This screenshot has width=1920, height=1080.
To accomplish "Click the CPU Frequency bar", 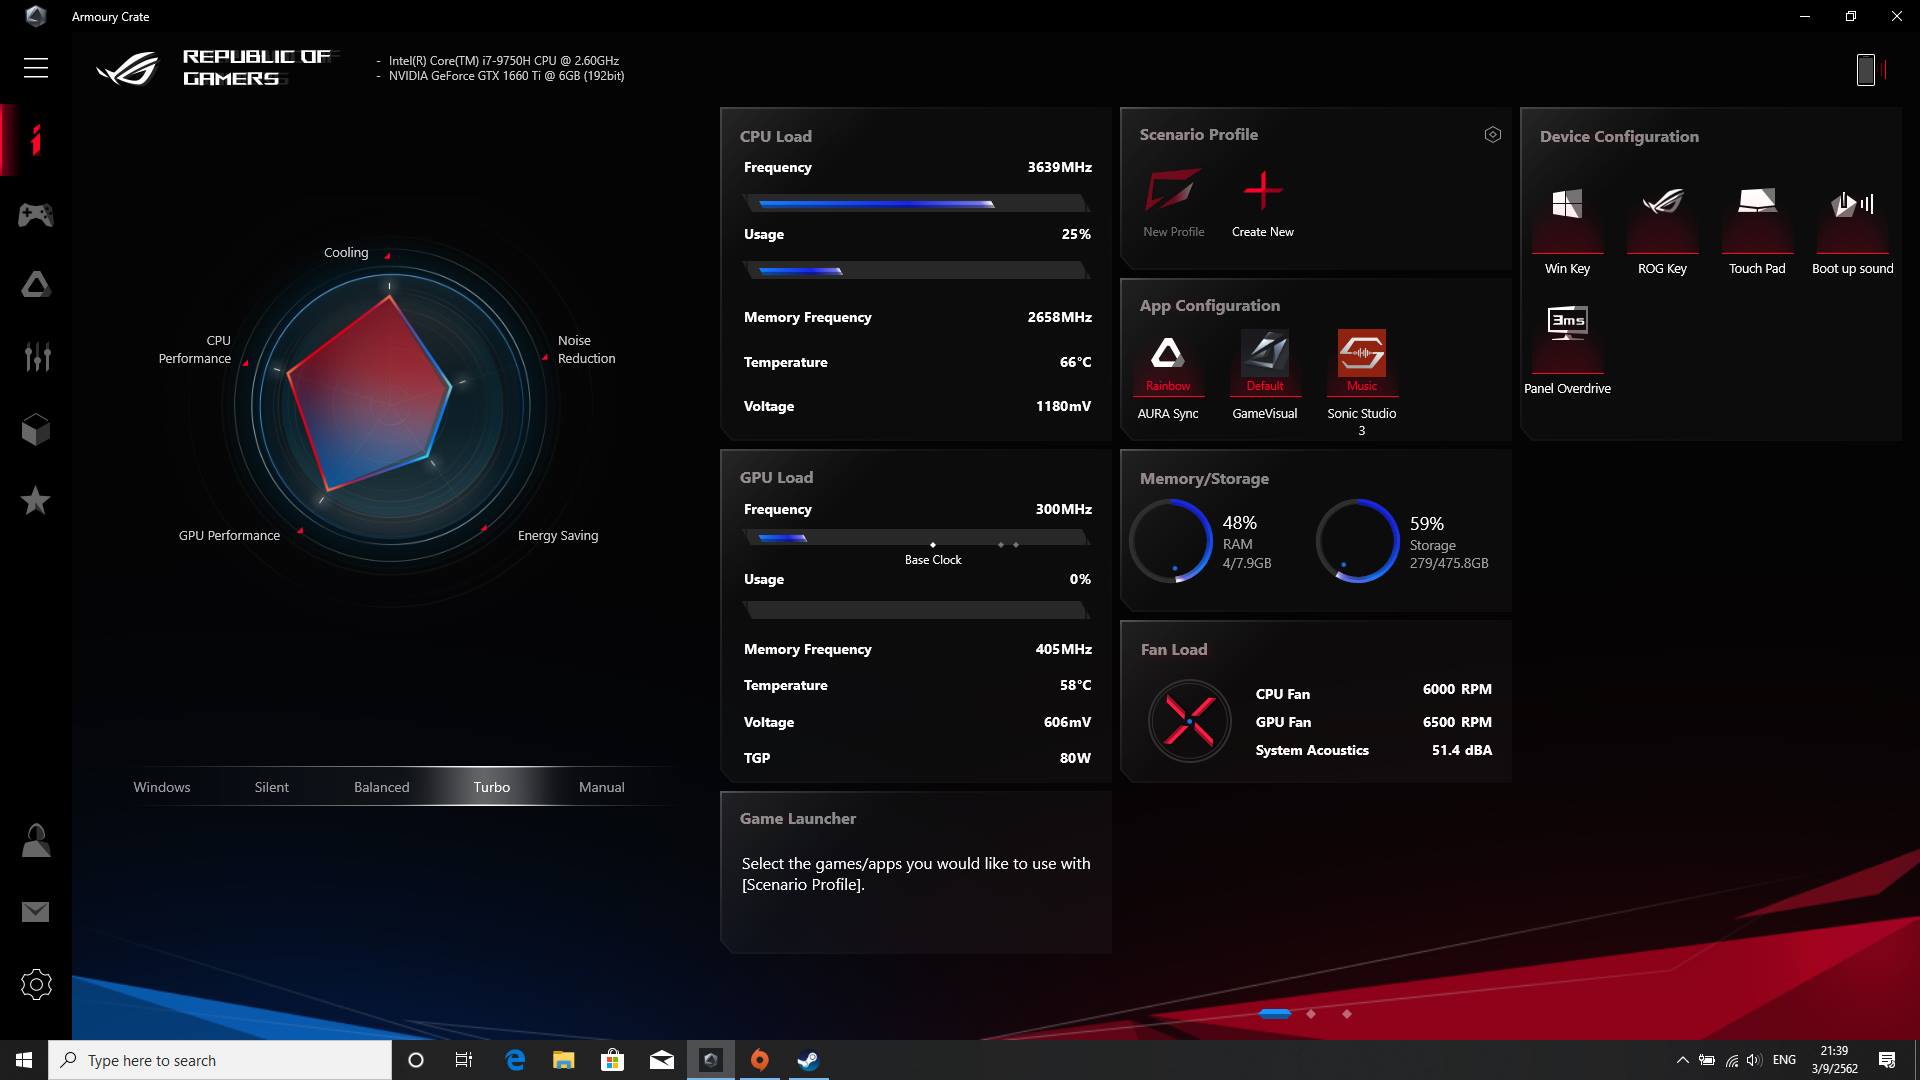I will 916,203.
